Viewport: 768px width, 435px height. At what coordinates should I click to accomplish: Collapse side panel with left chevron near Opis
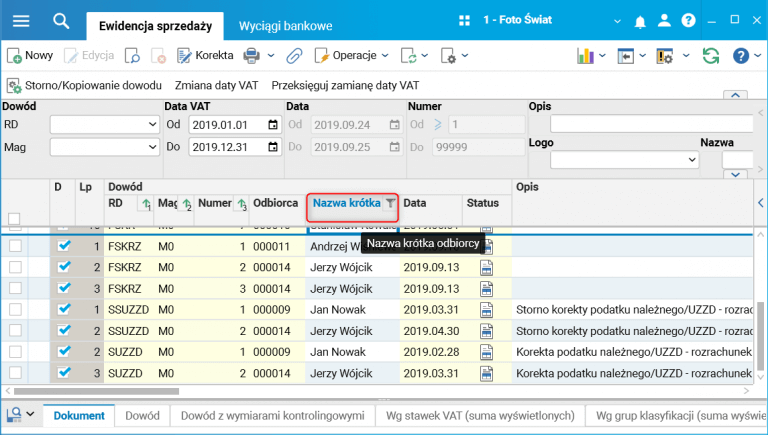tap(761, 203)
